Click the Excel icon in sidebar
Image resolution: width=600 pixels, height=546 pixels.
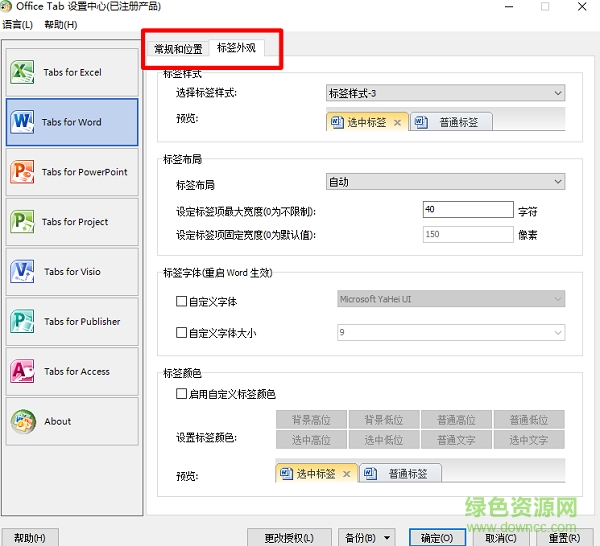22,72
